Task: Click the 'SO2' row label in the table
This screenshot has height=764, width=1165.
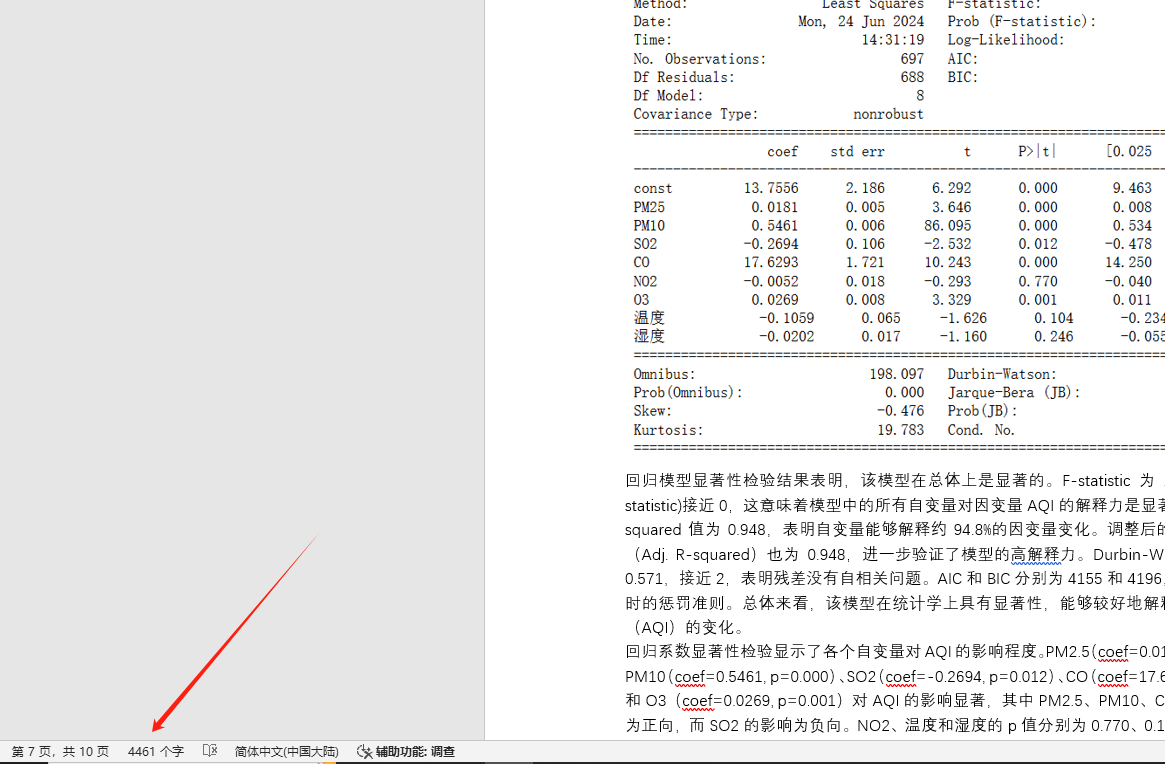Action: pyautogui.click(x=645, y=245)
